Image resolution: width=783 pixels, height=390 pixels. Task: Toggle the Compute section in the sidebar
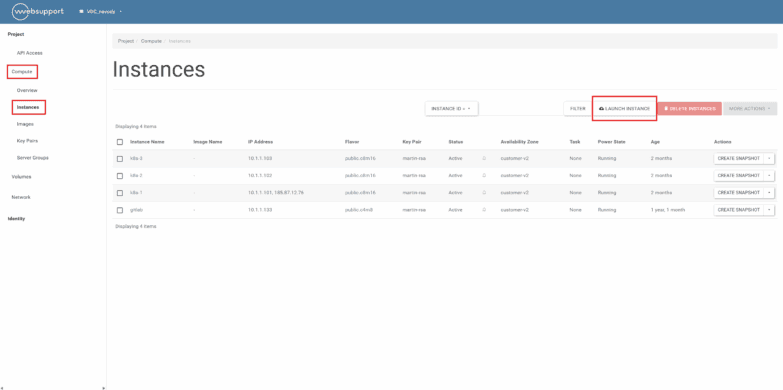point(22,72)
